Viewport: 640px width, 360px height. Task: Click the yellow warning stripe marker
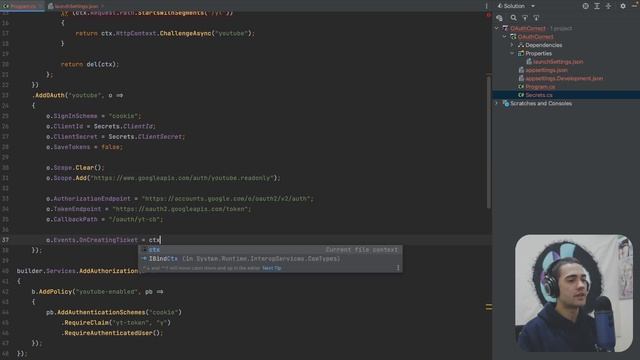point(488,307)
